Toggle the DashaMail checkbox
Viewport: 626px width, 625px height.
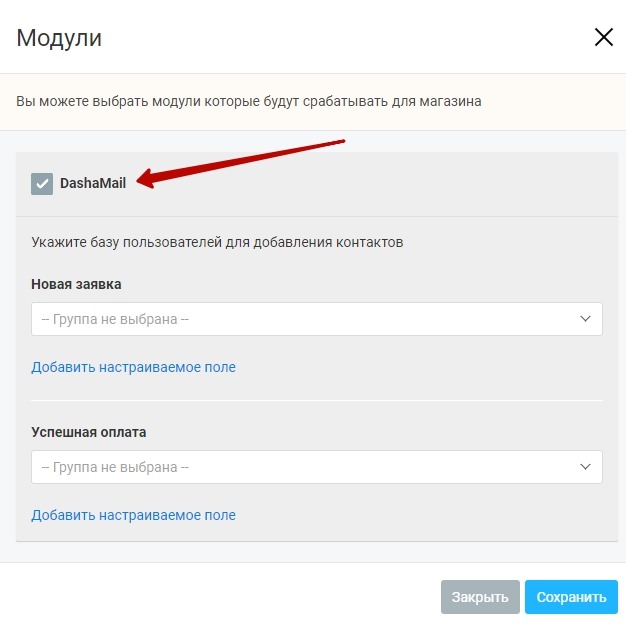(x=42, y=183)
